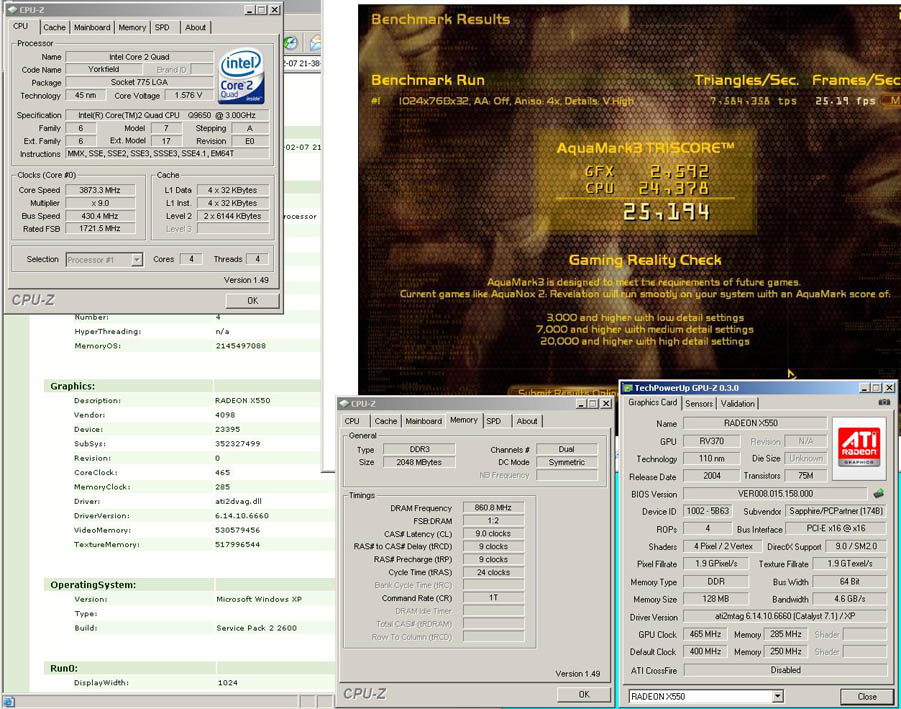The height and width of the screenshot is (709, 901).
Task: Click the GPU Clock value 465 MHz
Action: coord(705,634)
